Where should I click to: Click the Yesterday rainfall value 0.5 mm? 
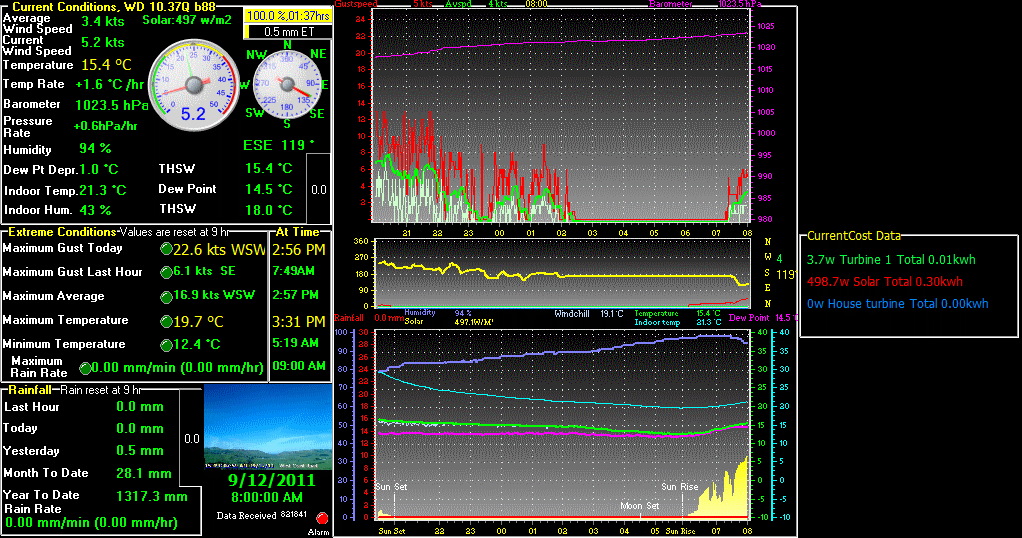pos(139,451)
